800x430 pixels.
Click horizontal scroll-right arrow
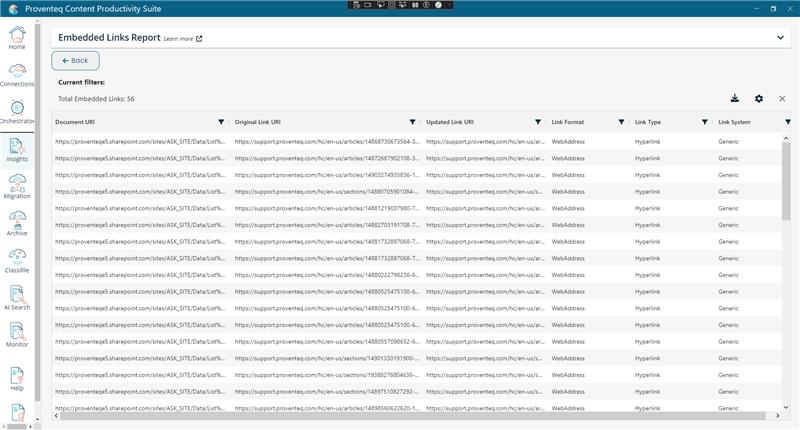click(778, 416)
